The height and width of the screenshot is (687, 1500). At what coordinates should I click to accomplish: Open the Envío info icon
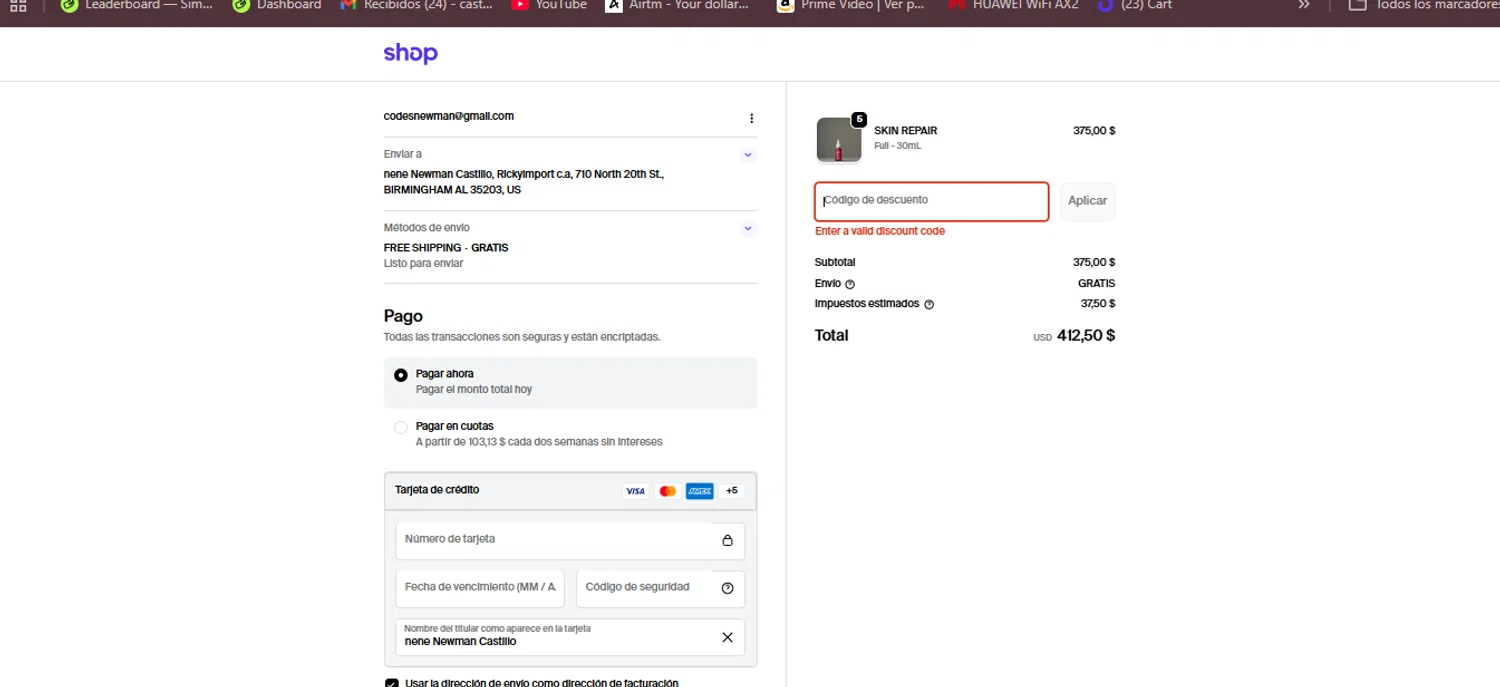(x=850, y=284)
